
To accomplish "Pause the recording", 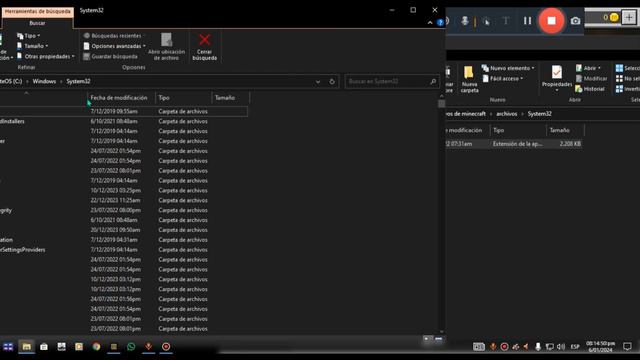I will point(527,20).
